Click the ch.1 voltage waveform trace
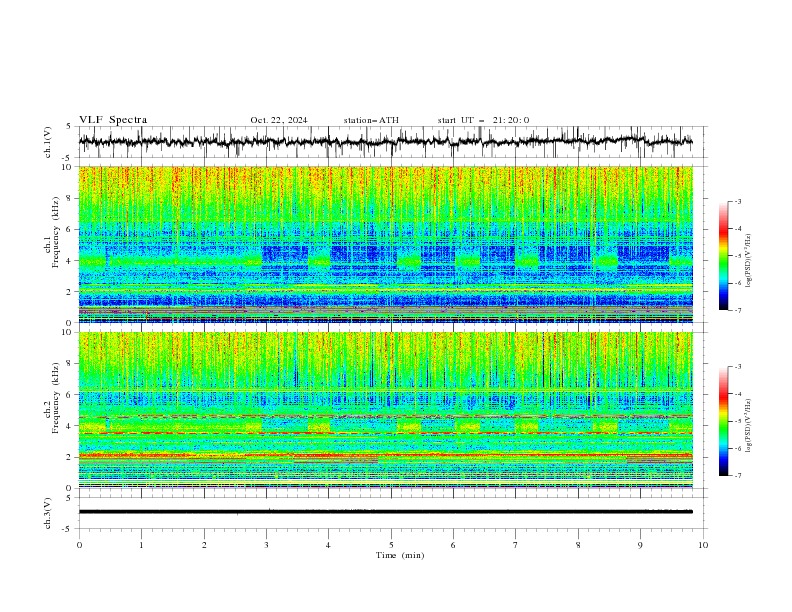792x612 pixels. pos(385,142)
